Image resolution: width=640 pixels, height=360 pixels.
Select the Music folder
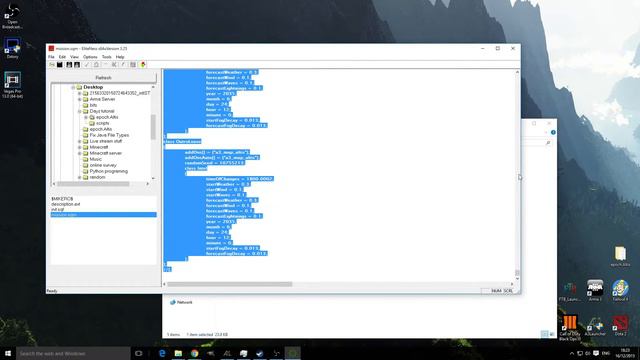pos(96,159)
